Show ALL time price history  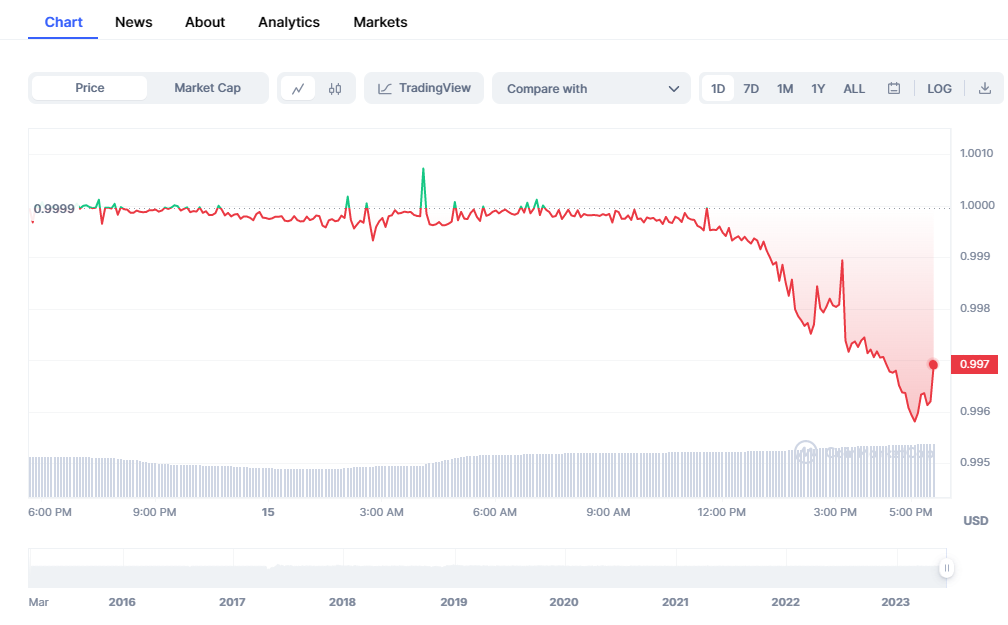click(854, 89)
